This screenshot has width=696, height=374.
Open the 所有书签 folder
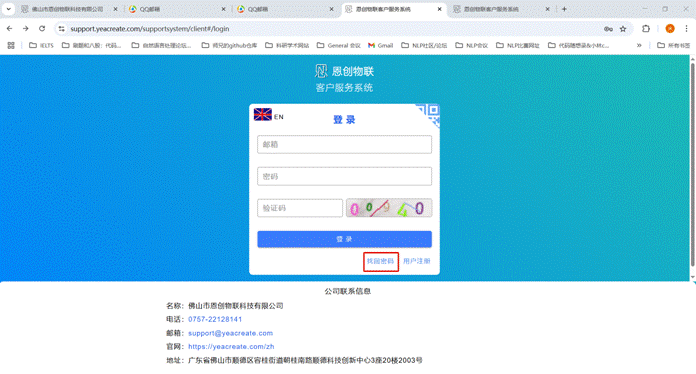pos(673,45)
